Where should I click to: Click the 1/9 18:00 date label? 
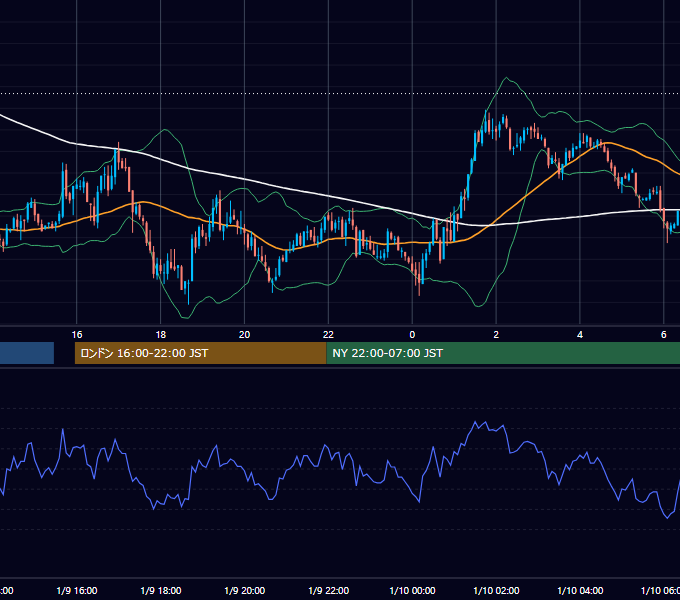[x=161, y=590]
